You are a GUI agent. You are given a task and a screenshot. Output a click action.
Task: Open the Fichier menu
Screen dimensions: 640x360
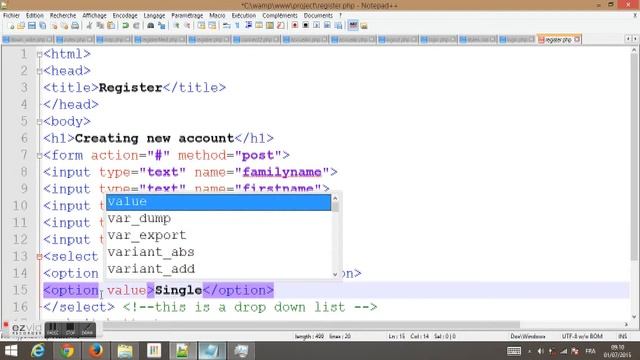pos(11,16)
